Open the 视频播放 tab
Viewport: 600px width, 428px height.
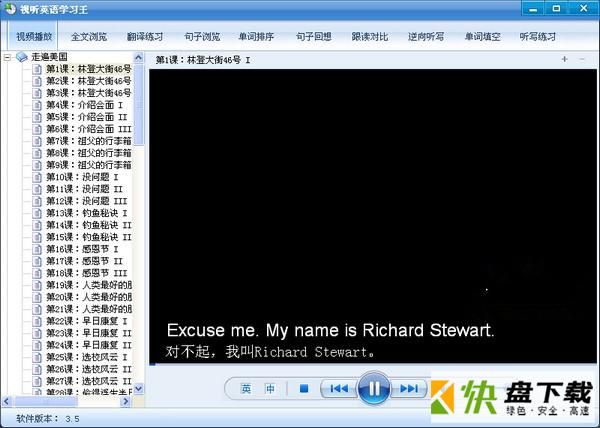click(34, 37)
